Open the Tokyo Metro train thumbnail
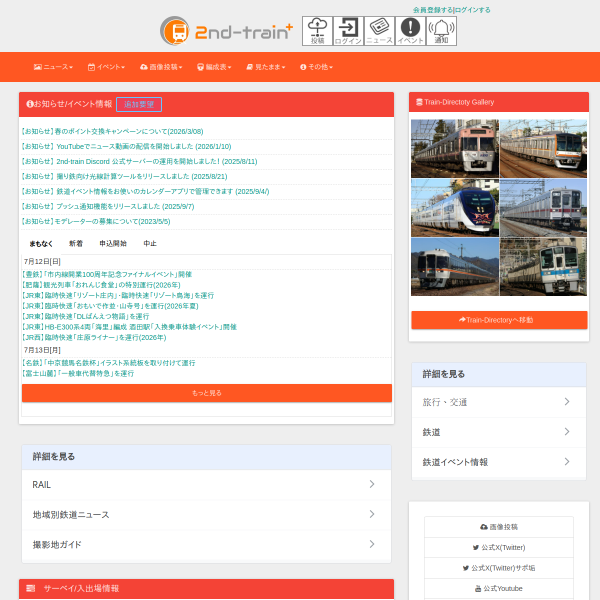Screen dimensions: 600x600 (x=543, y=148)
